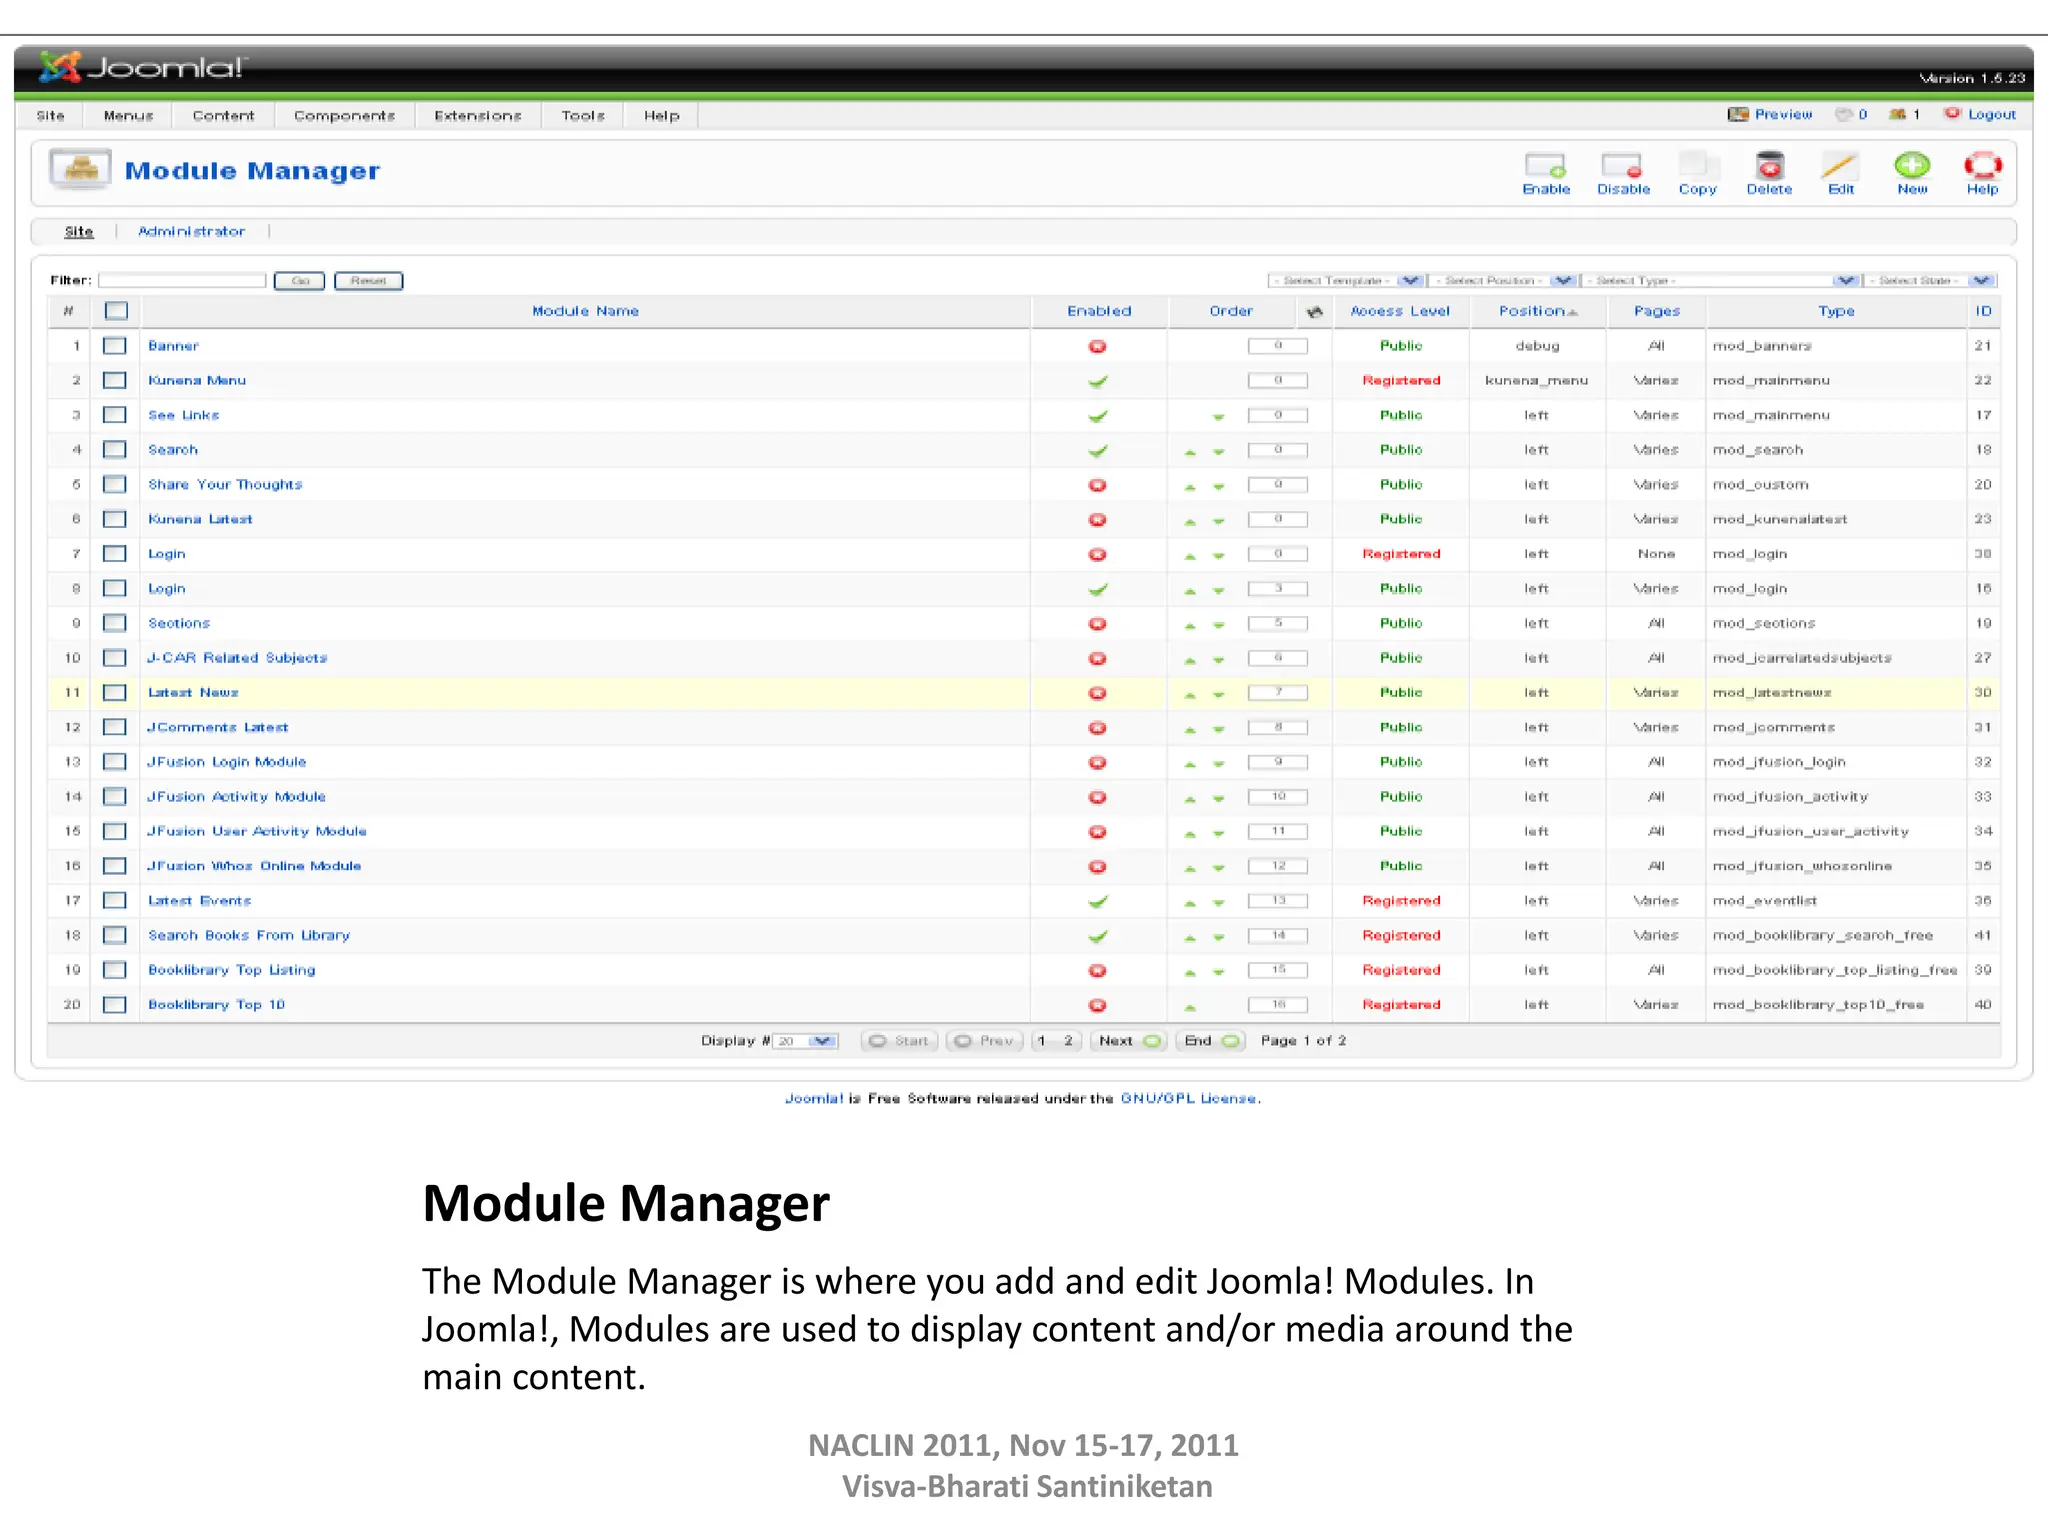Toggle enabled status of Latest News
Viewport: 2048px width, 1536px height.
[x=1097, y=693]
